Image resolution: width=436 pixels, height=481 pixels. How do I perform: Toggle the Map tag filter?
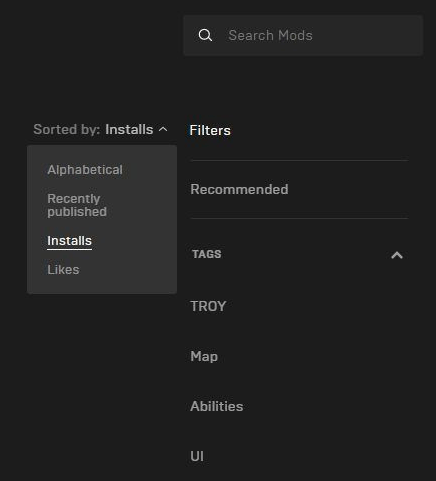(204, 356)
